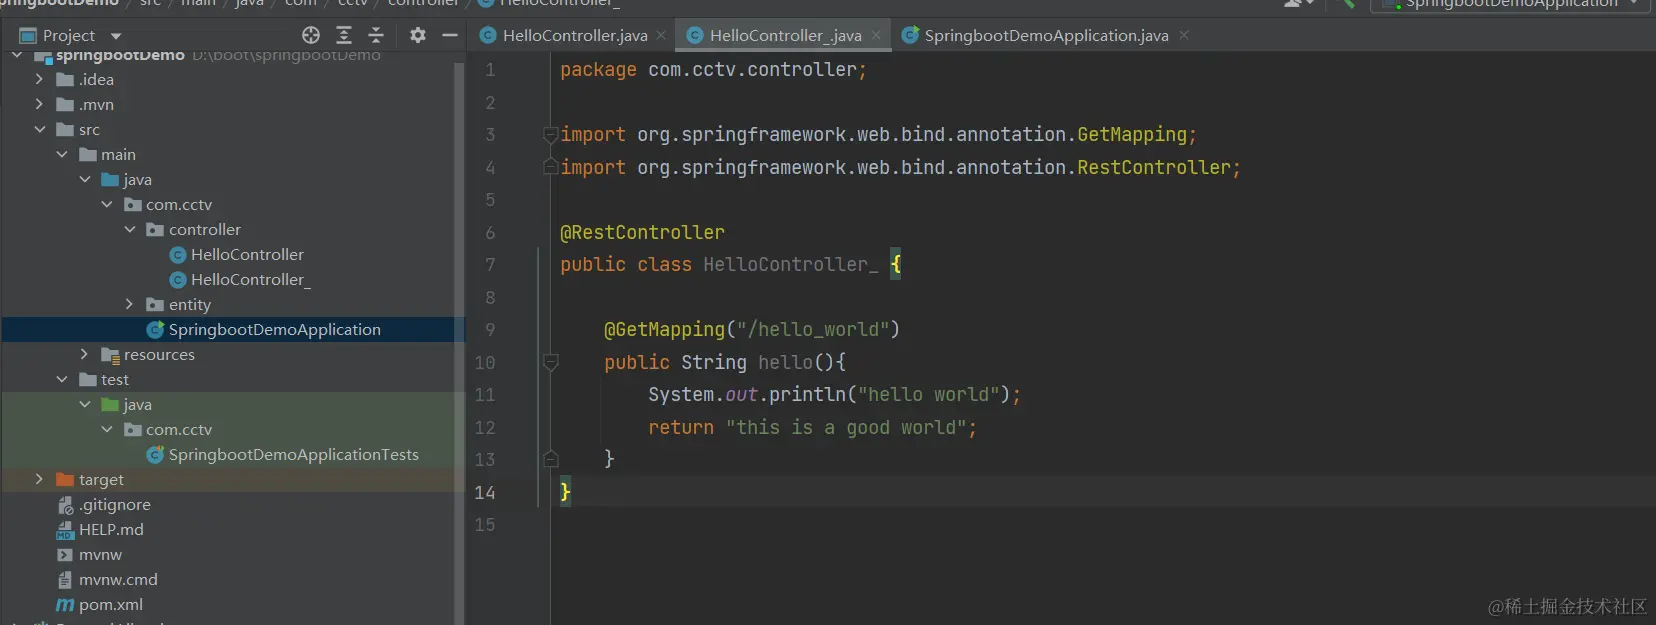
Task: Open the Project view dropdown
Action: click(x=116, y=36)
